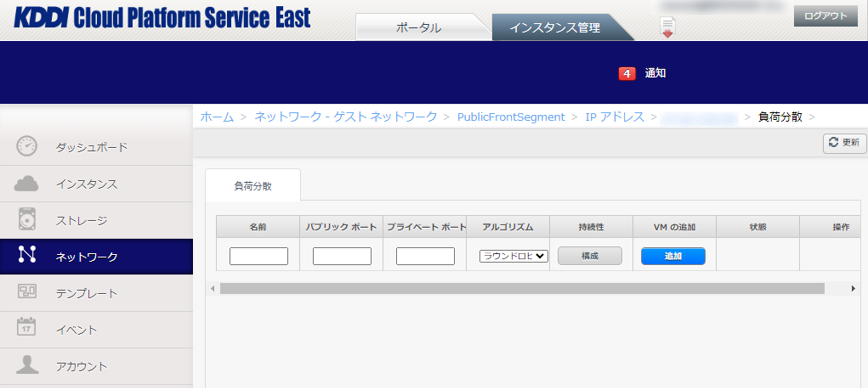Viewport: 868px width, 388px height.
Task: Click the templates icon in sidebar
Action: pos(27,292)
